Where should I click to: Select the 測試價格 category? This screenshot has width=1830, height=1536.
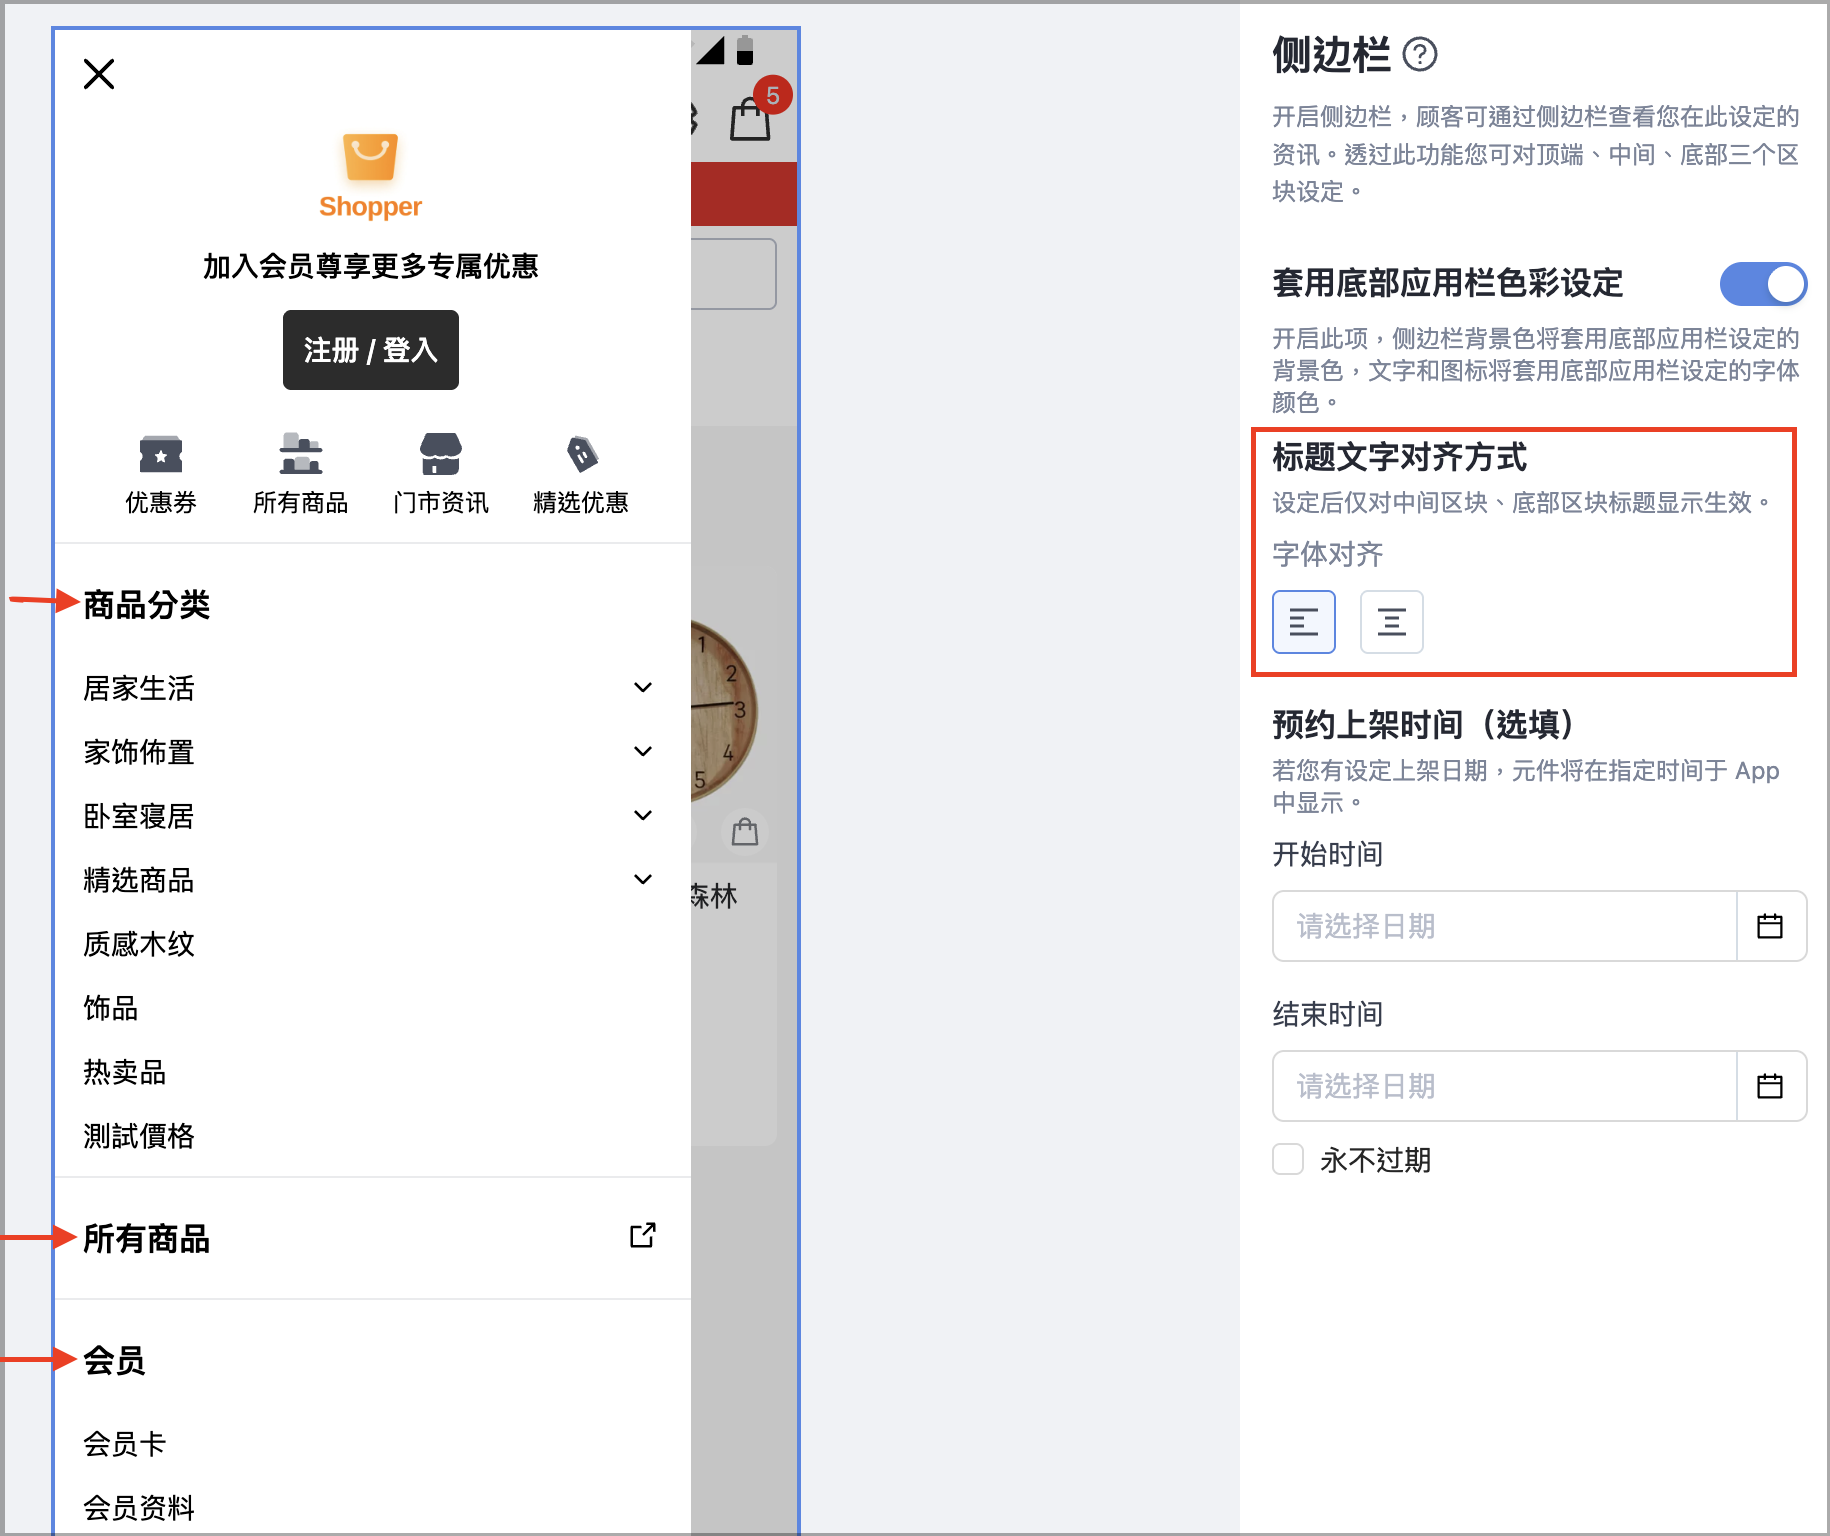click(139, 1136)
